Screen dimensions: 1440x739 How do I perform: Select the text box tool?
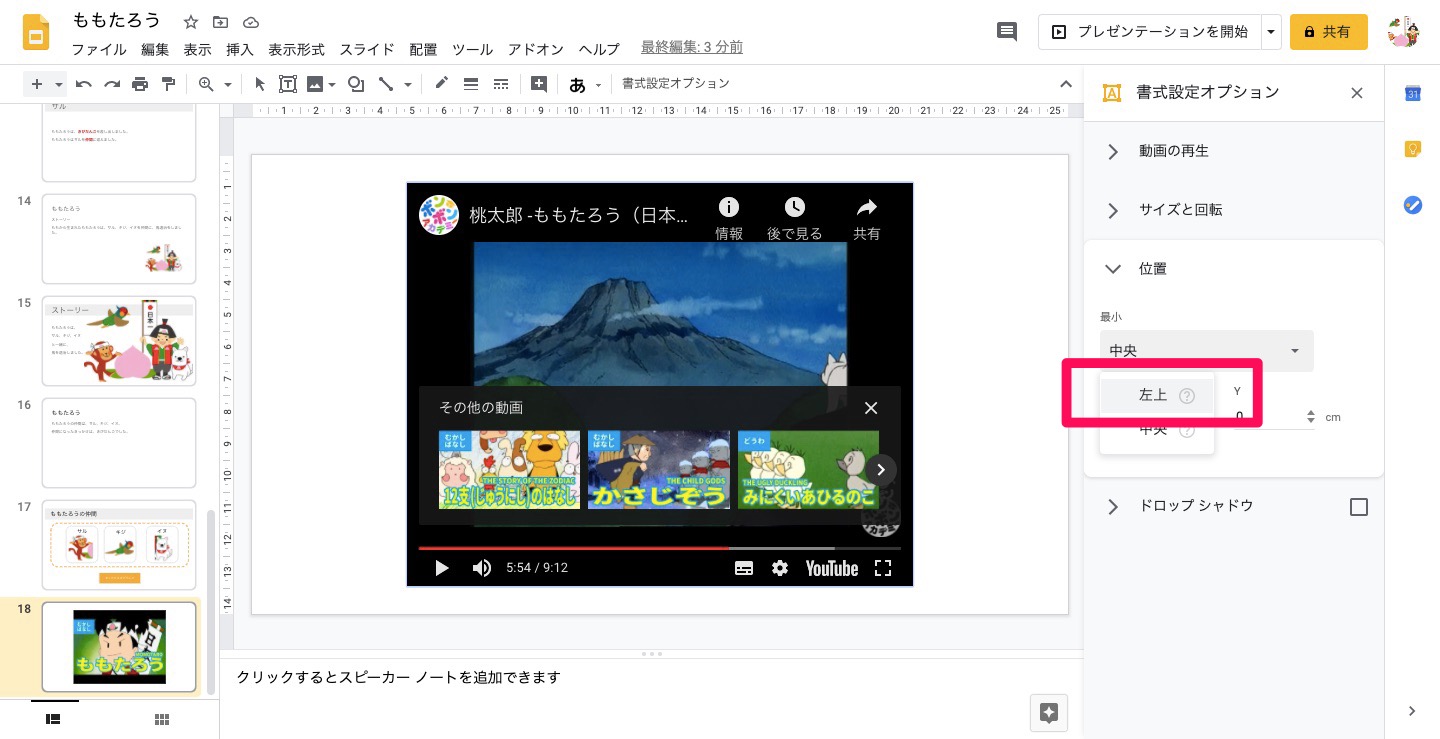tap(288, 84)
